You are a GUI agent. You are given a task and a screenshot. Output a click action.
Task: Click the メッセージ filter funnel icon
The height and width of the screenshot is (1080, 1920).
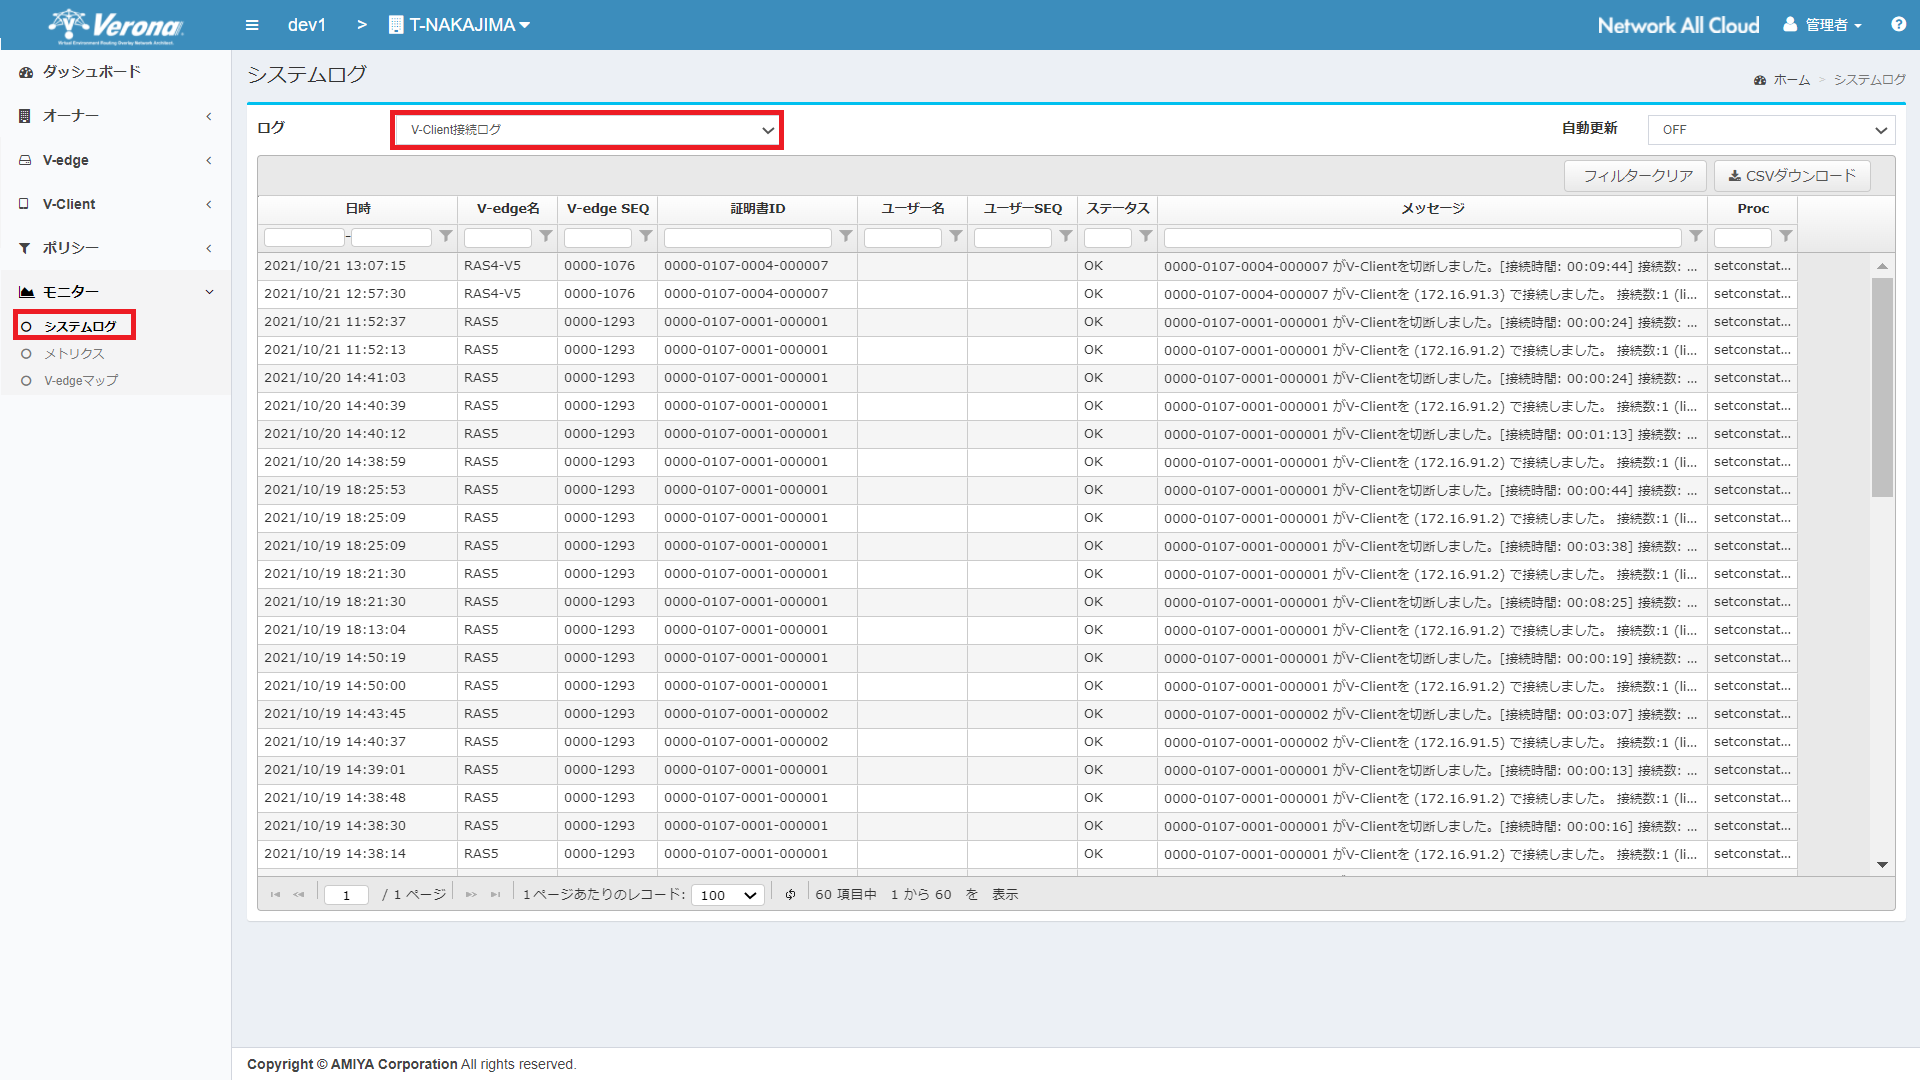tap(1696, 237)
